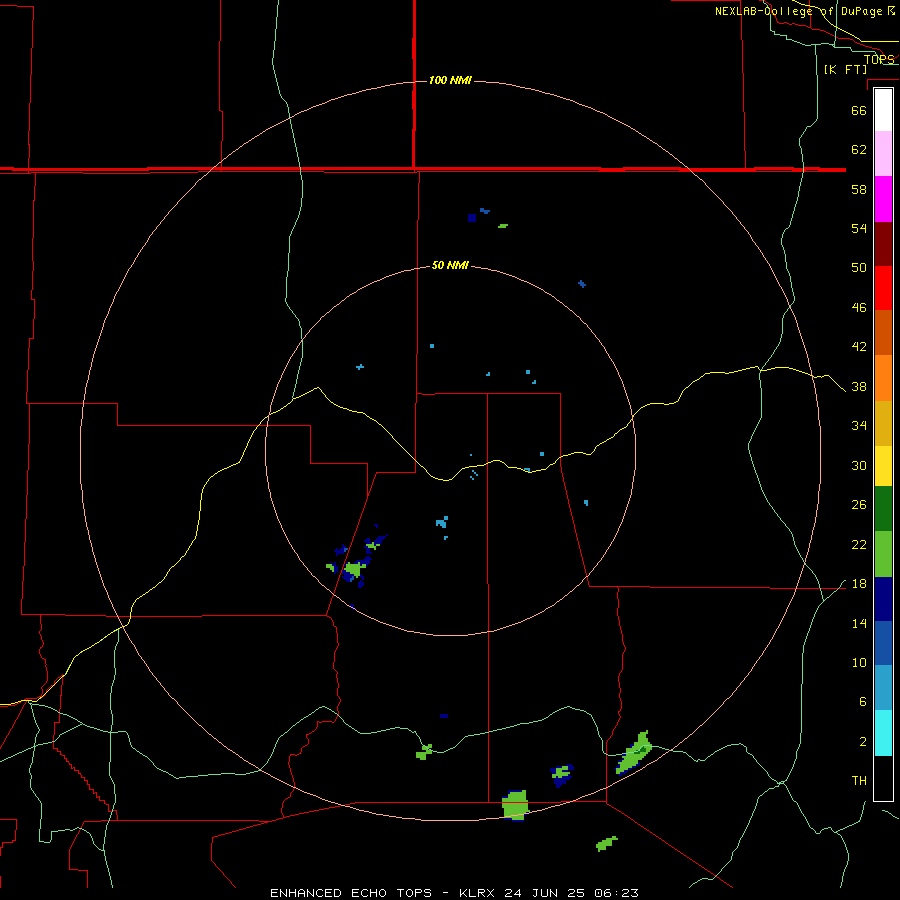Select the bright red color bar segment

(x=883, y=288)
